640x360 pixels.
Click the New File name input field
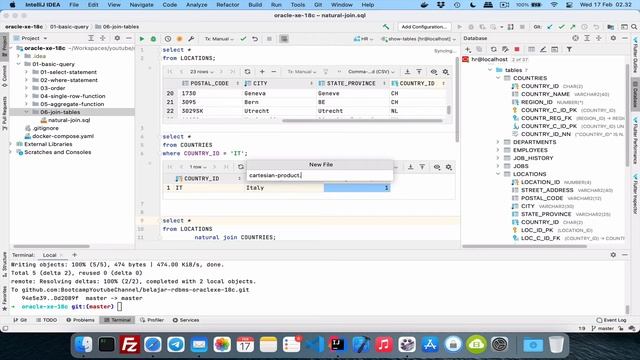click(320, 175)
